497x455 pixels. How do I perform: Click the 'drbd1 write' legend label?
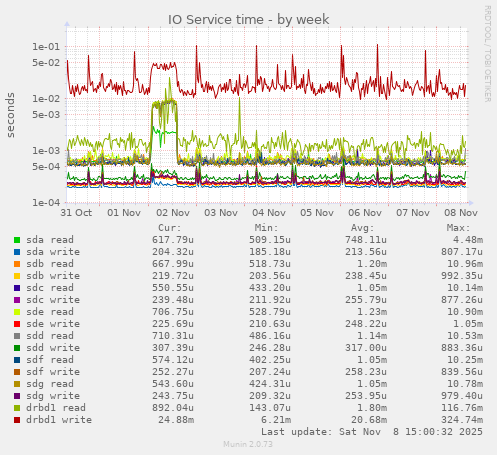(x=59, y=420)
